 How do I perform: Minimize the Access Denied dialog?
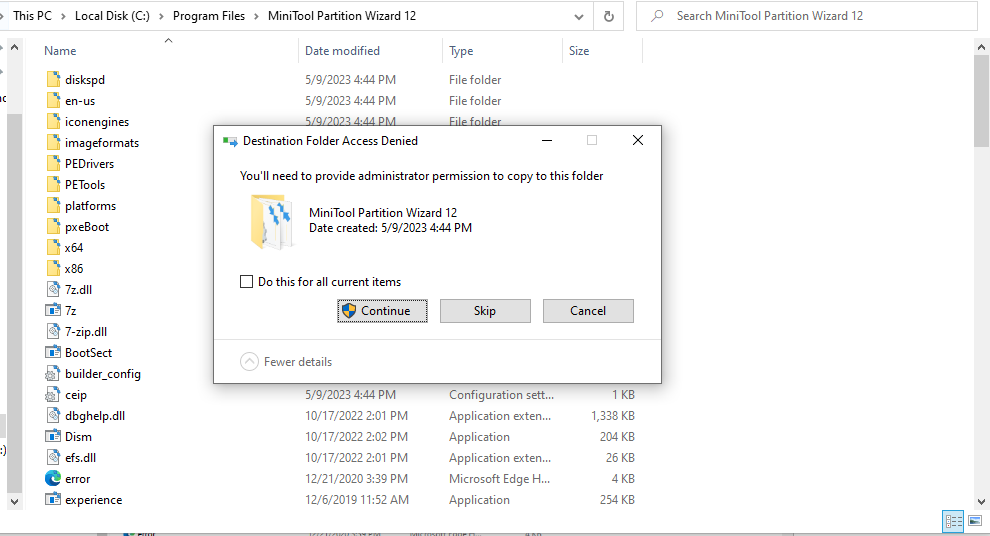(547, 140)
